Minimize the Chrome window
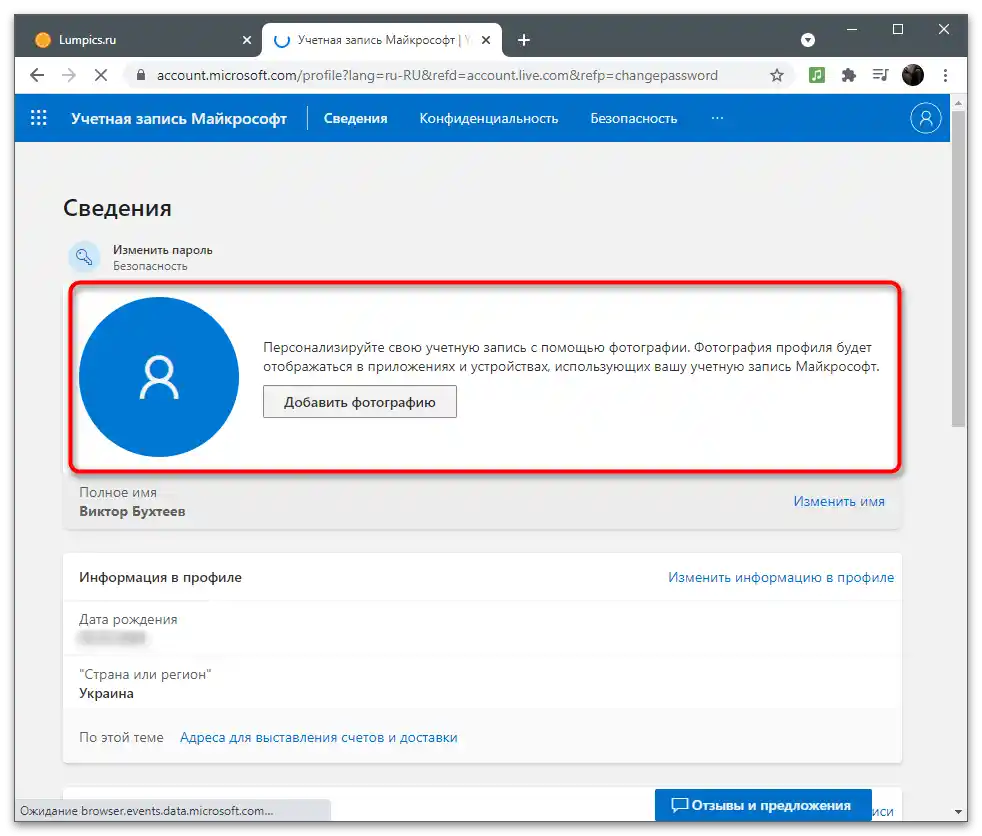The height and width of the screenshot is (836, 982). coord(852,29)
